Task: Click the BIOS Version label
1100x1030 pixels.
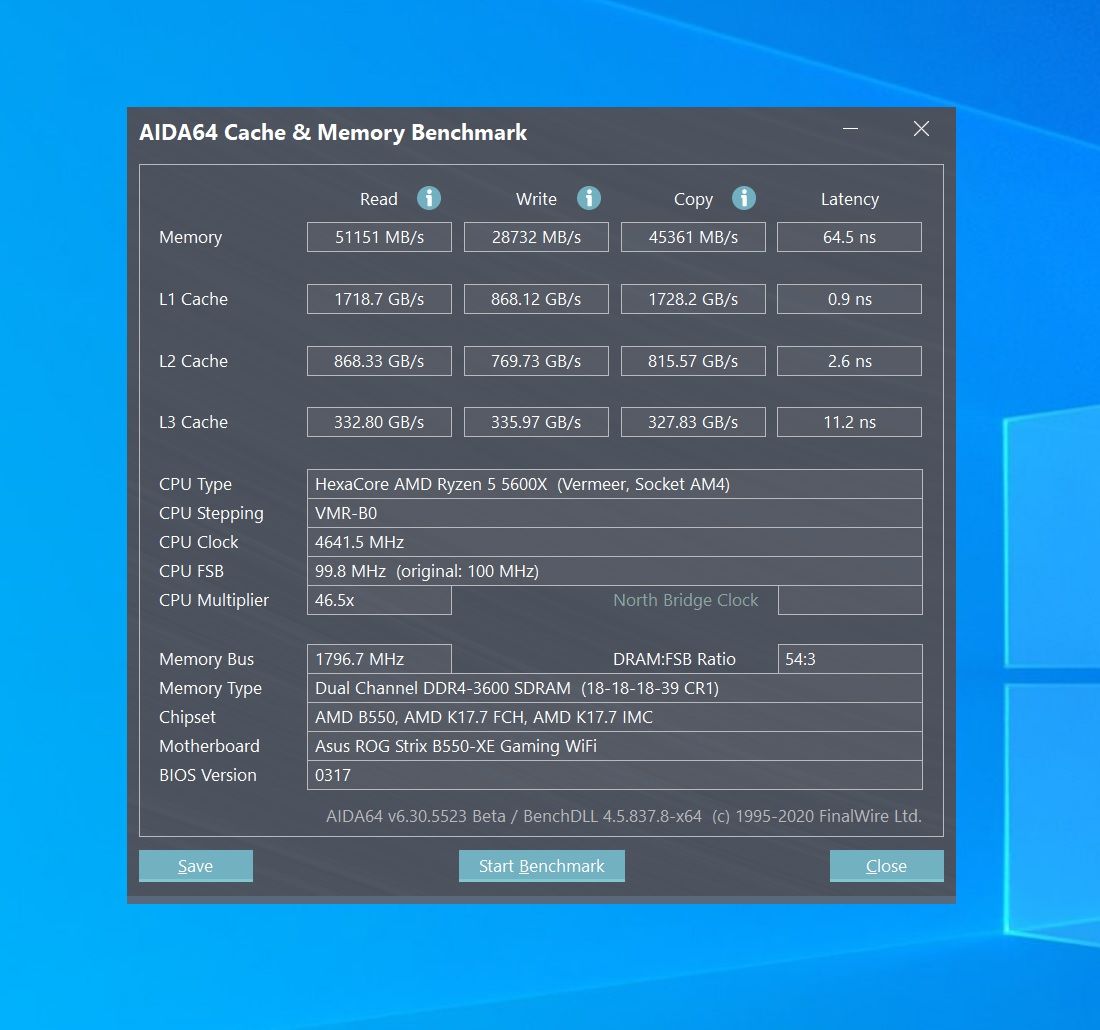Action: [x=208, y=775]
